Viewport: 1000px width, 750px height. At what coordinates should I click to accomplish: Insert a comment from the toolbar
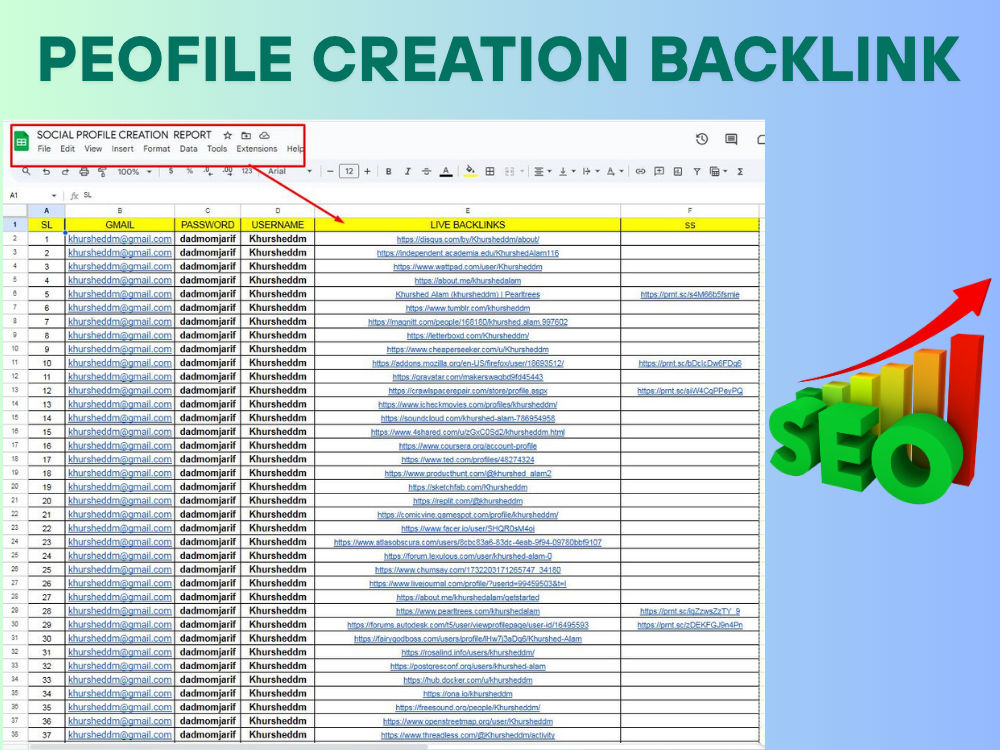pyautogui.click(x=659, y=172)
